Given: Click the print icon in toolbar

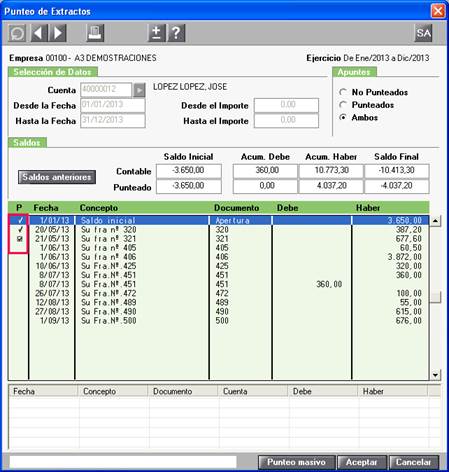Looking at the screenshot, I should click(x=95, y=33).
